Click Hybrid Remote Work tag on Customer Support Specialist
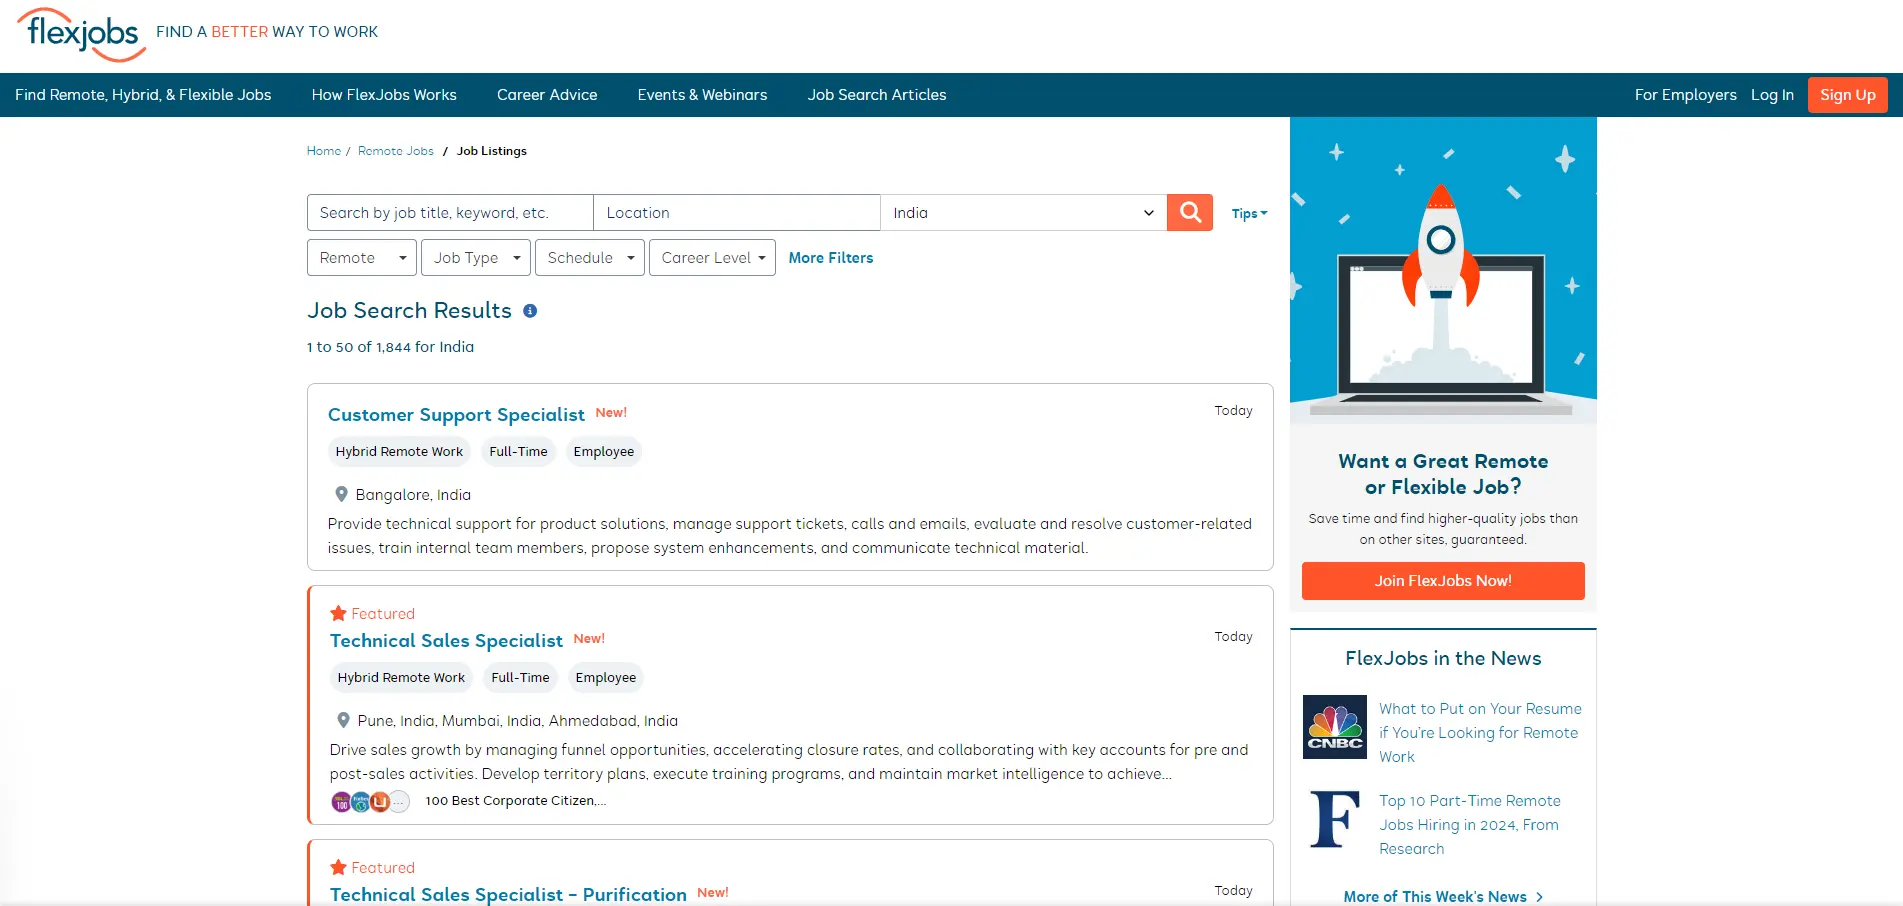The width and height of the screenshot is (1903, 906). 399,452
